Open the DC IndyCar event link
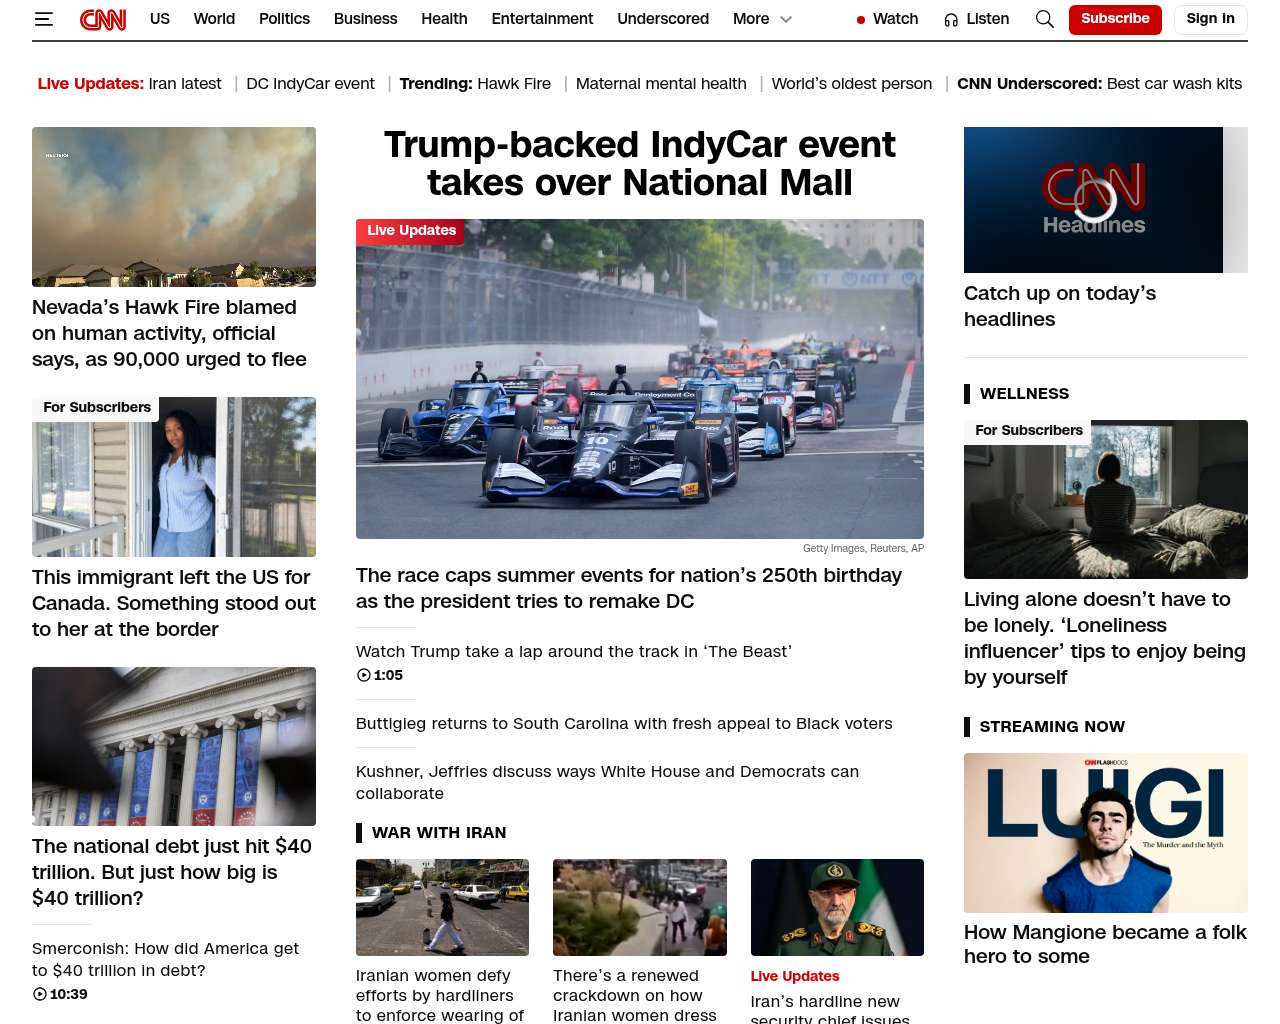 [311, 84]
